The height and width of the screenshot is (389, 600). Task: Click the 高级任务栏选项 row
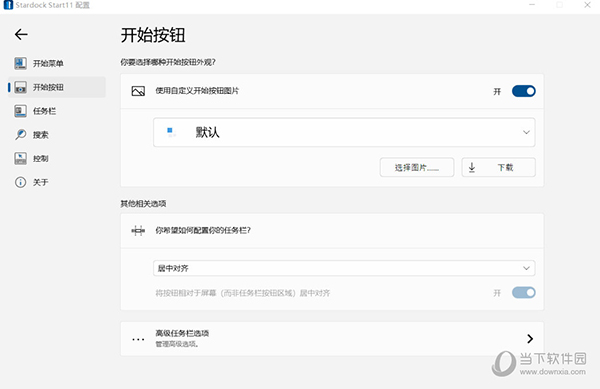point(332,339)
